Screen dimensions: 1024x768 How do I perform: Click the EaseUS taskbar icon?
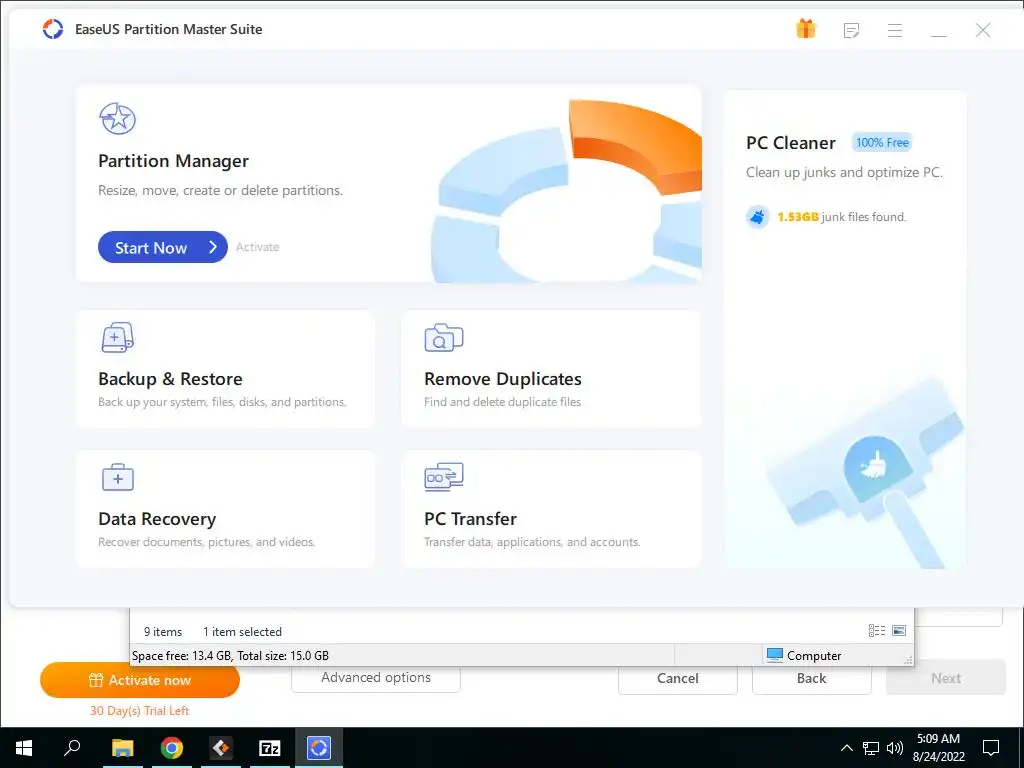click(319, 748)
